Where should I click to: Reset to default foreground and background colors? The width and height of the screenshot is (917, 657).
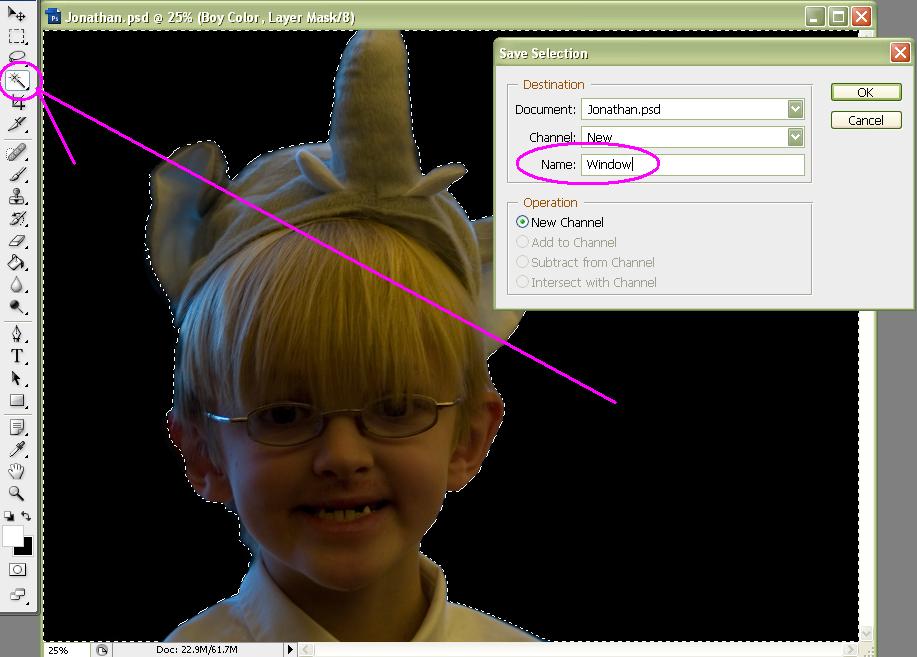[9, 516]
